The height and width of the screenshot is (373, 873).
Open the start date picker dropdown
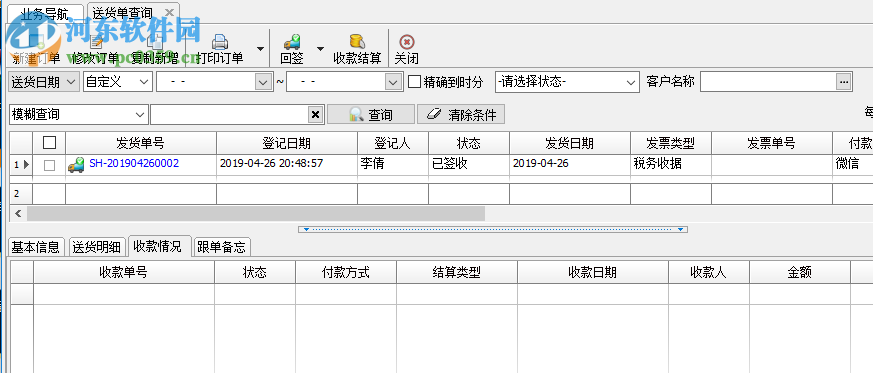[x=263, y=82]
